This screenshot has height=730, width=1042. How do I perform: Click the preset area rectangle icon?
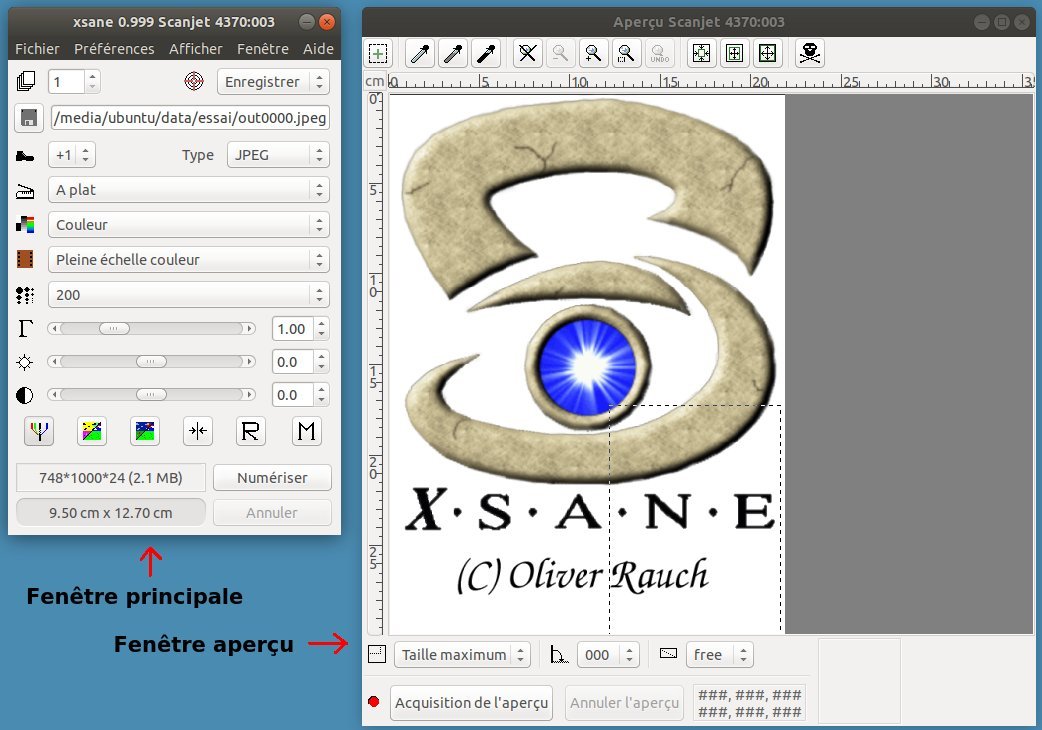coord(377,654)
